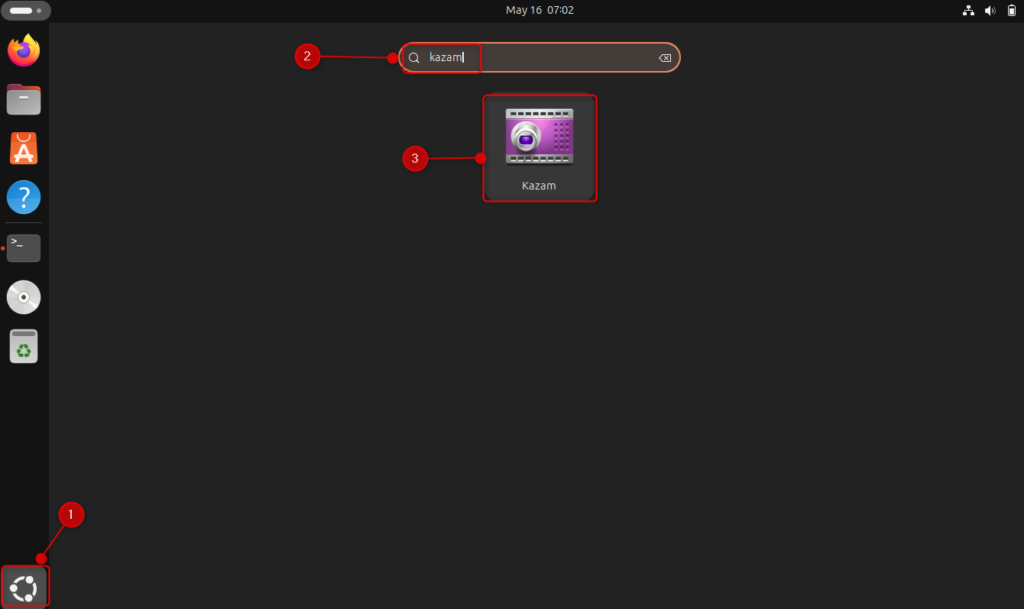Open the Help application
Viewport: 1024px width, 609px height.
pyautogui.click(x=23, y=197)
